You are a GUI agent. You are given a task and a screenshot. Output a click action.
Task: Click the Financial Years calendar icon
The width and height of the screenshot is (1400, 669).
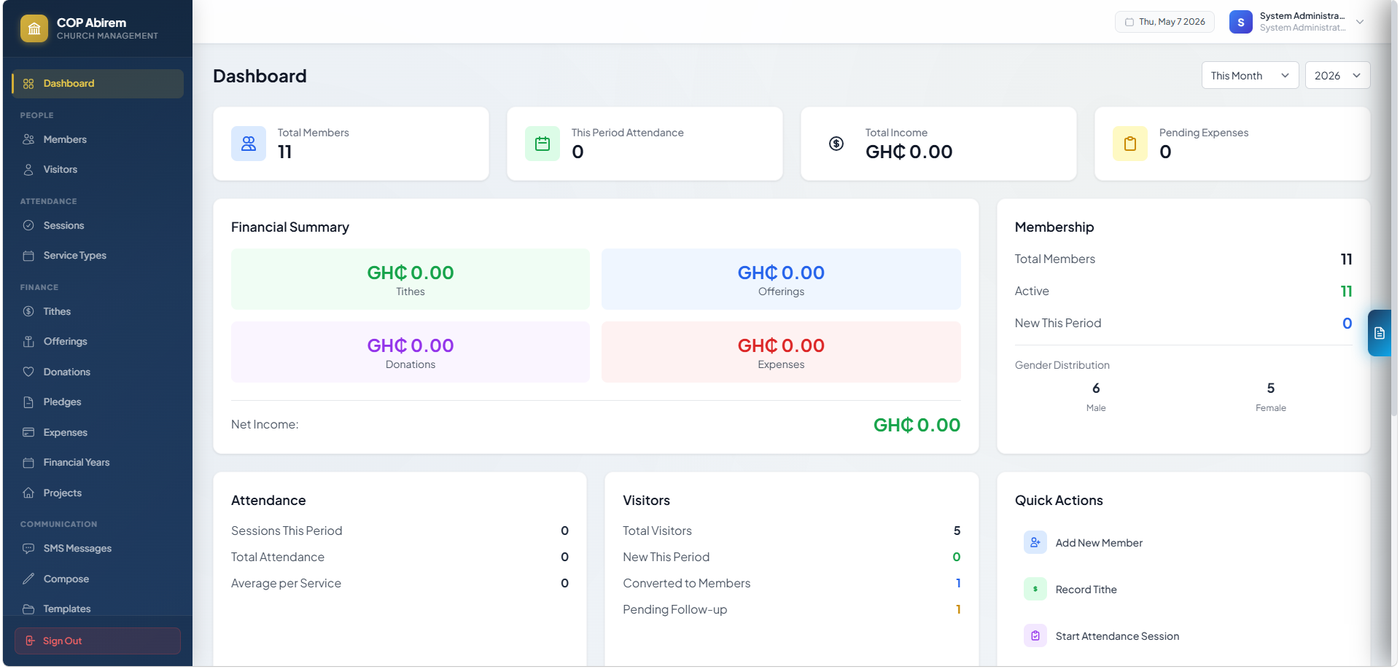(28, 463)
